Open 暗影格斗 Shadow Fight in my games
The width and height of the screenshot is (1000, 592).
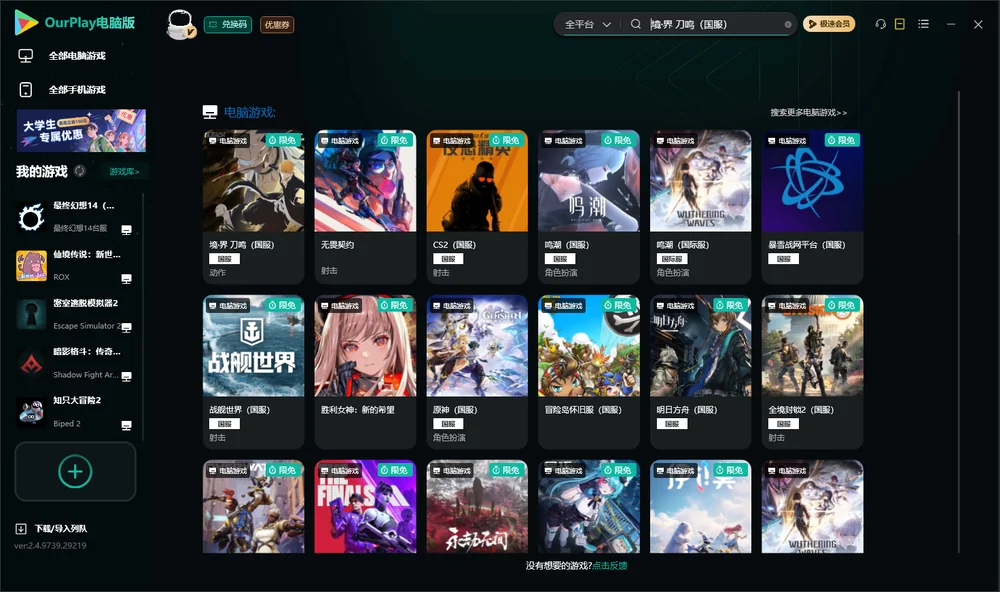click(75, 363)
